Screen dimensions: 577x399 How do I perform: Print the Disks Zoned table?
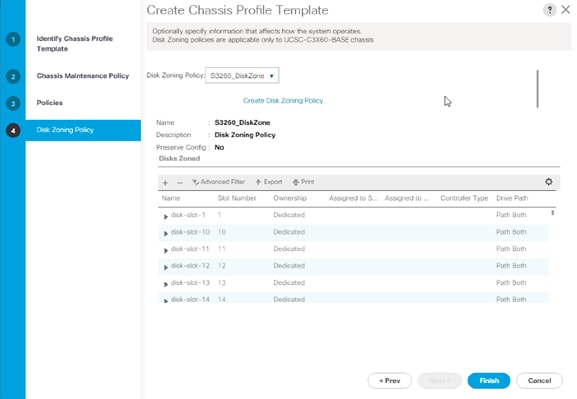coord(303,182)
